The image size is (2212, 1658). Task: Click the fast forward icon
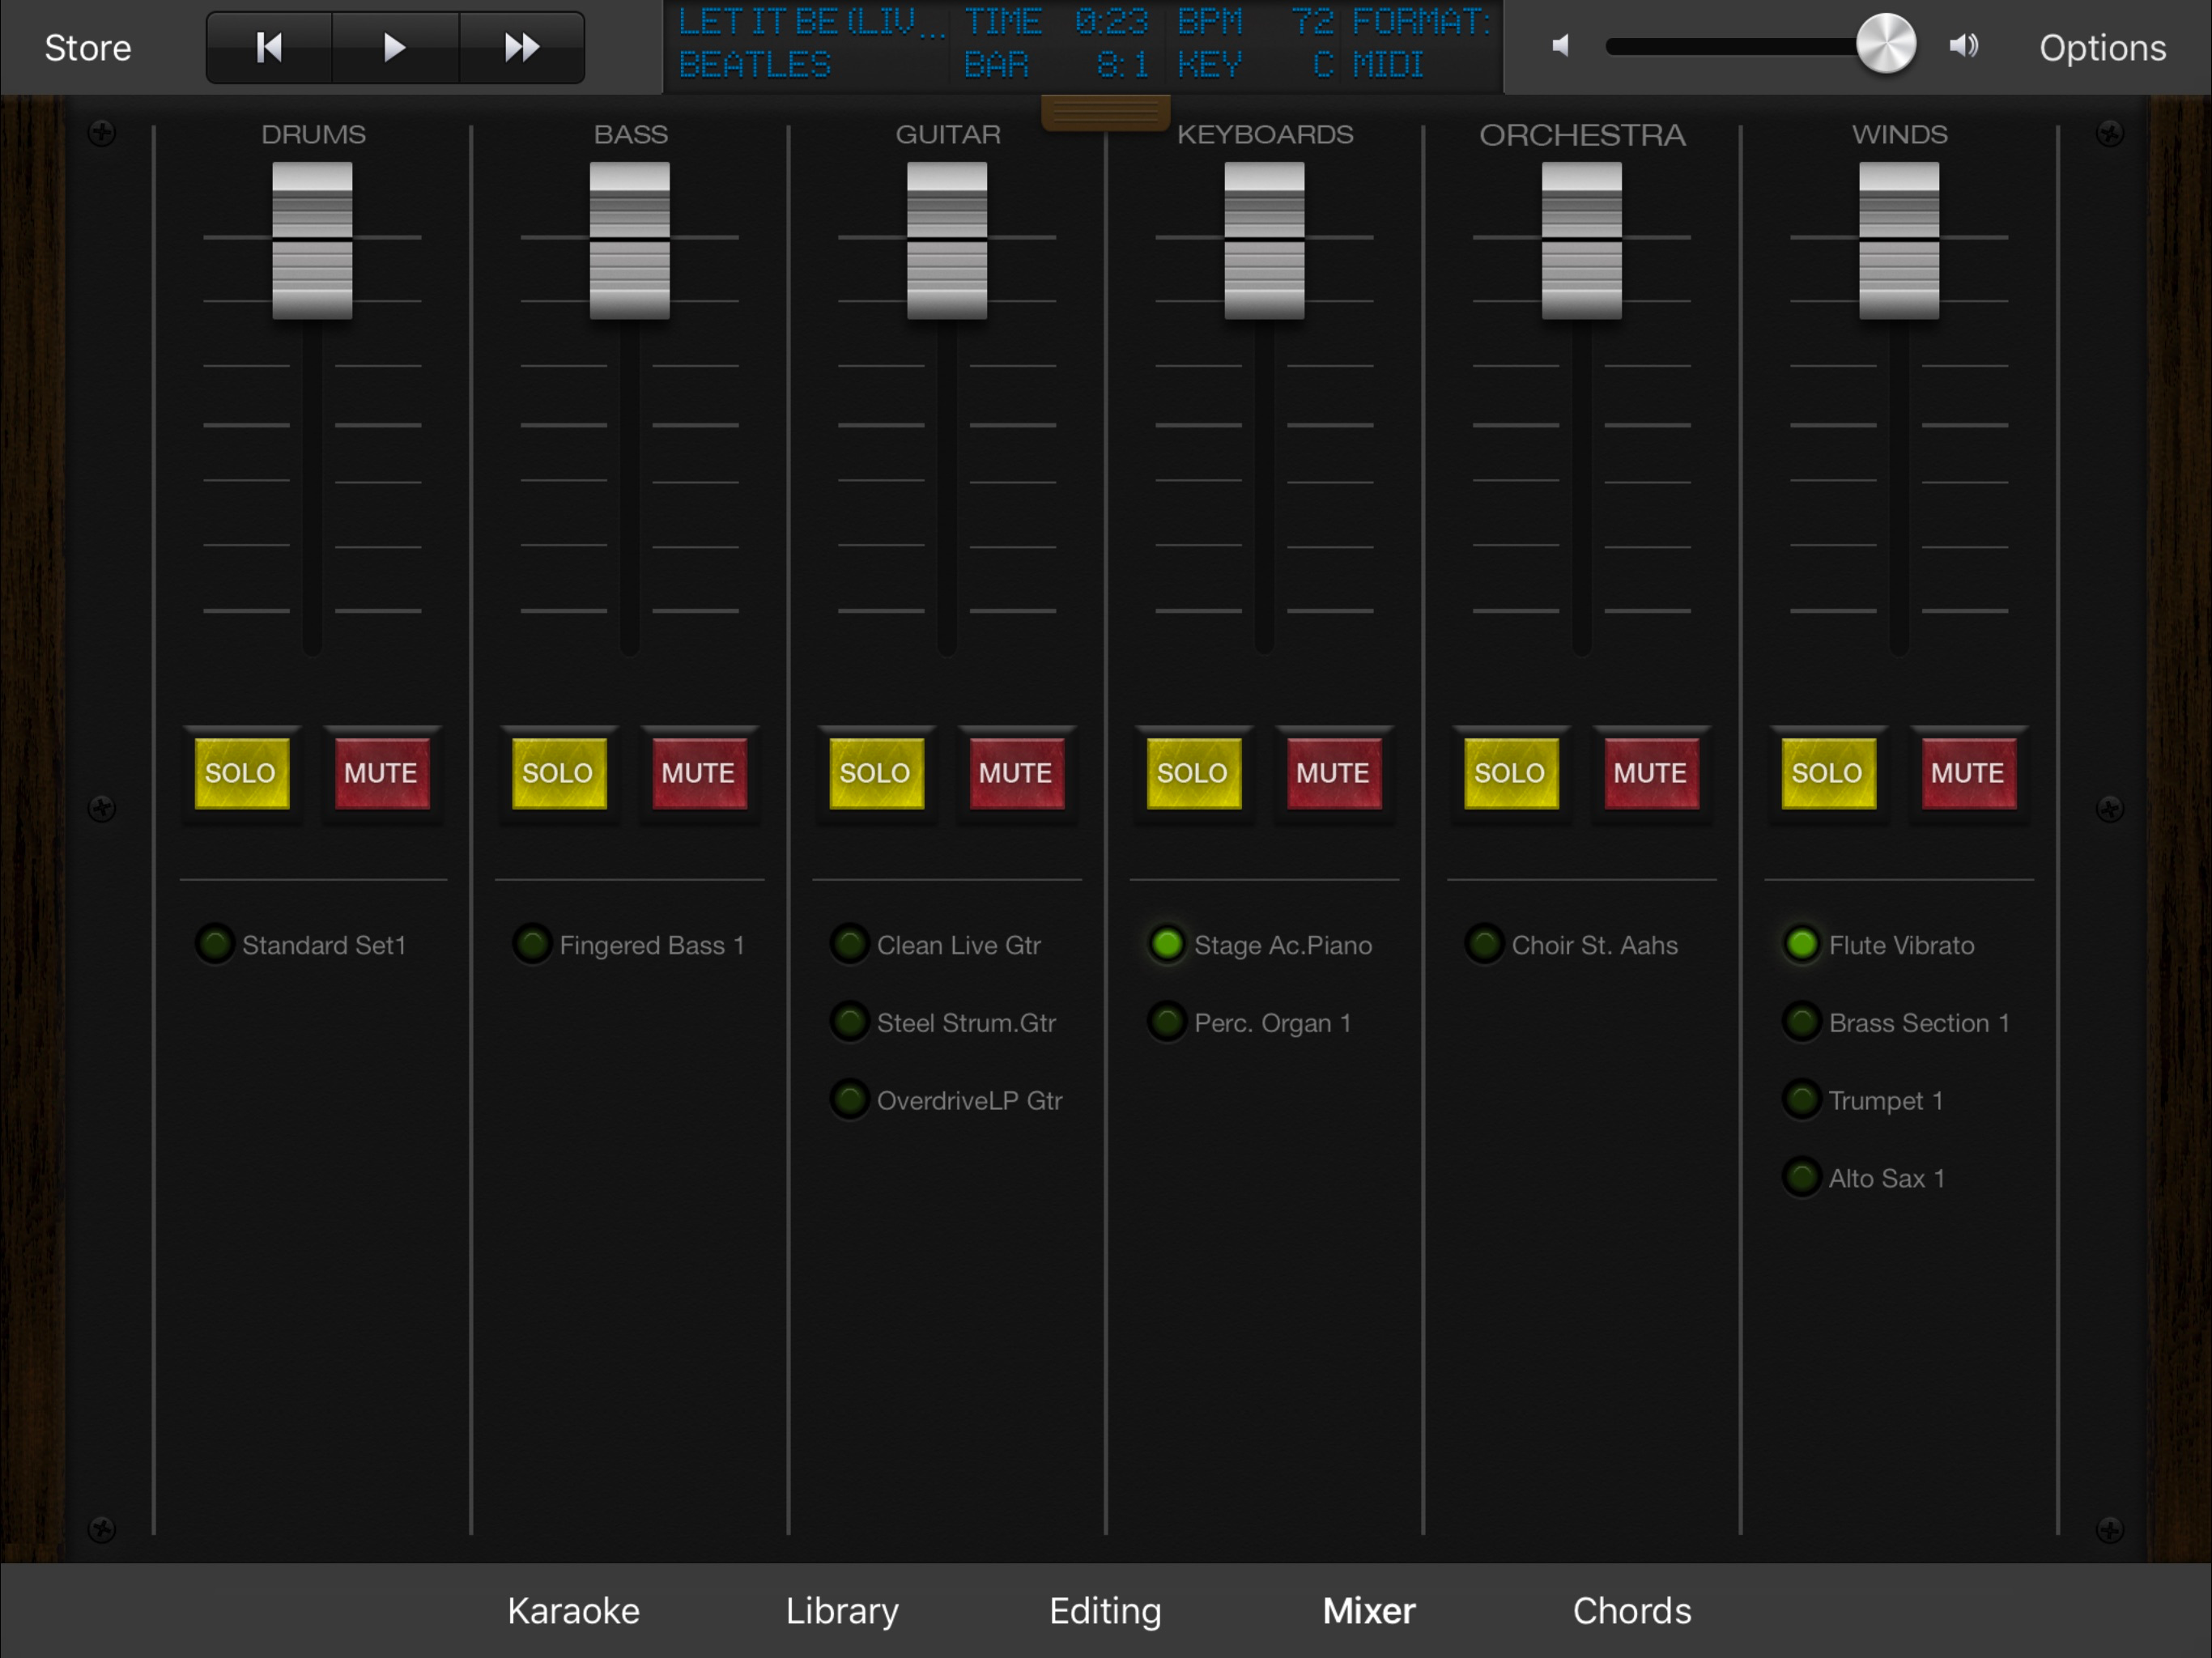pyautogui.click(x=521, y=47)
